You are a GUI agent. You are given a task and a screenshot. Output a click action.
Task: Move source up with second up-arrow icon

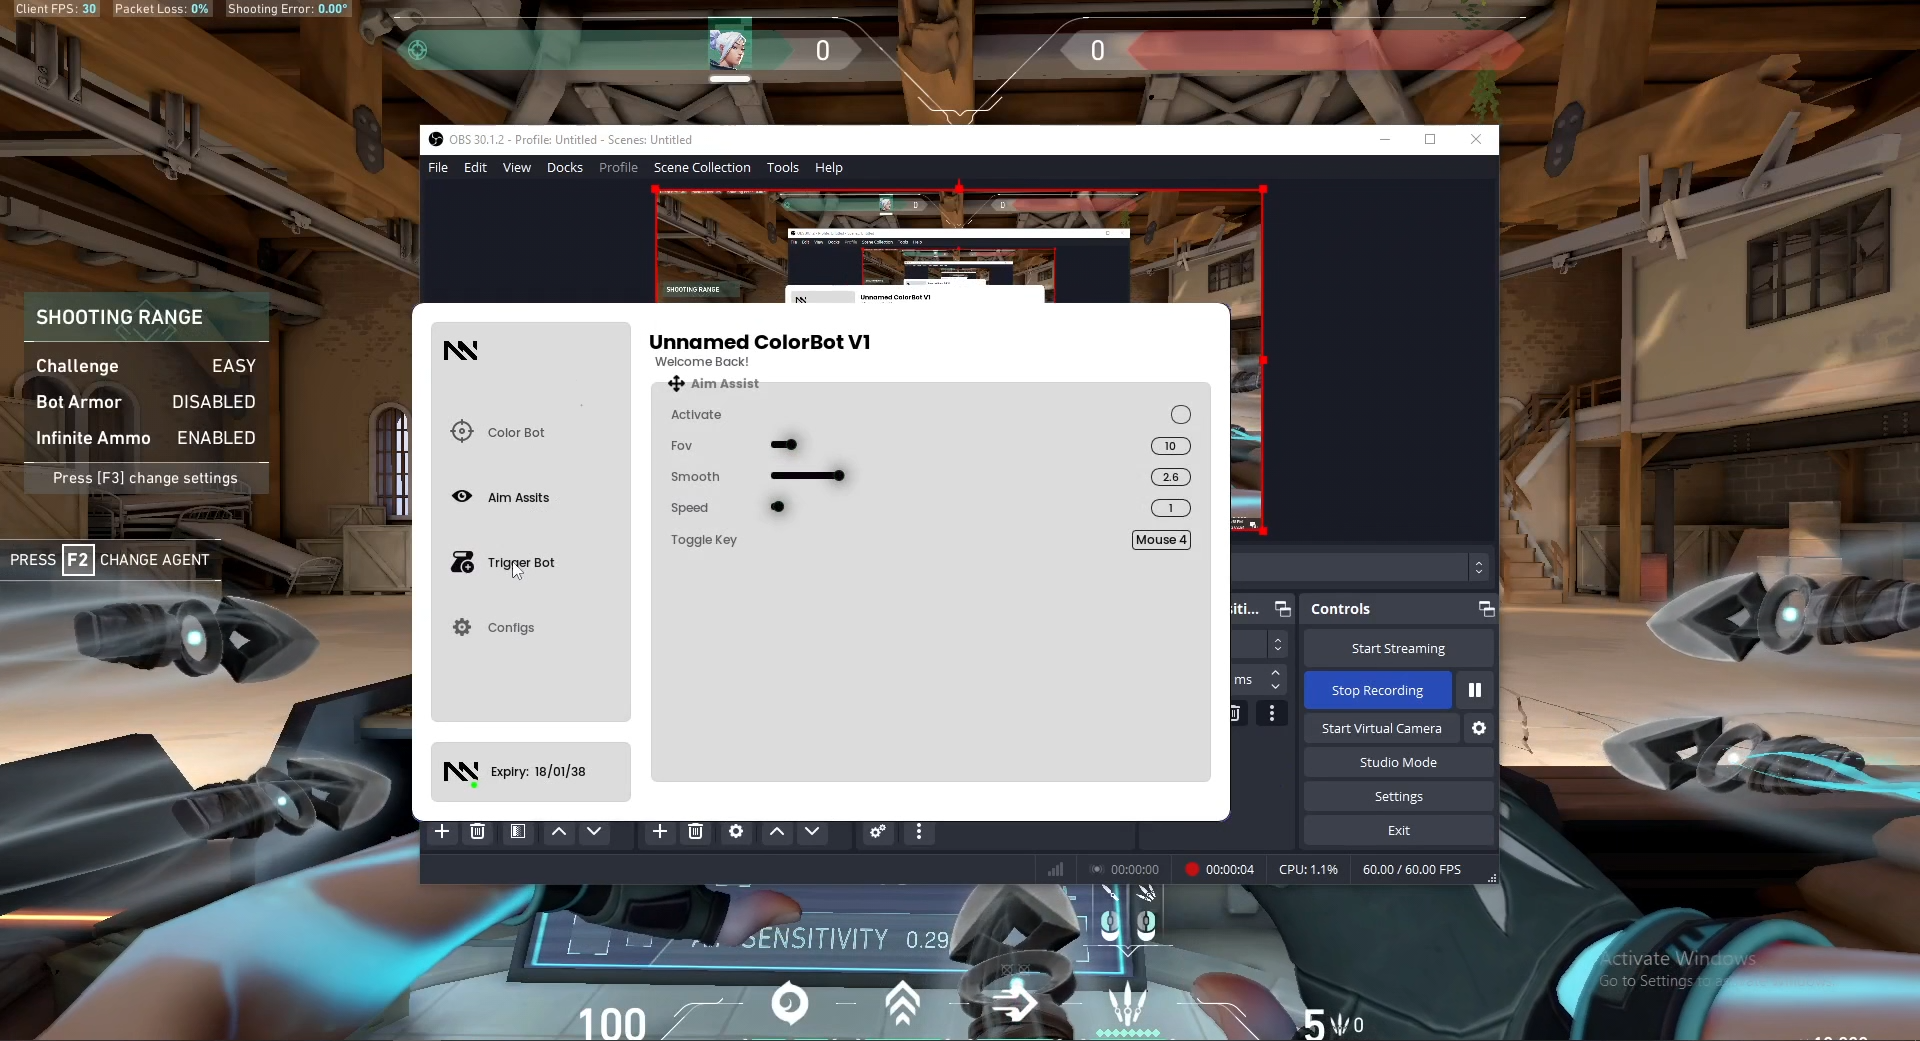point(777,831)
